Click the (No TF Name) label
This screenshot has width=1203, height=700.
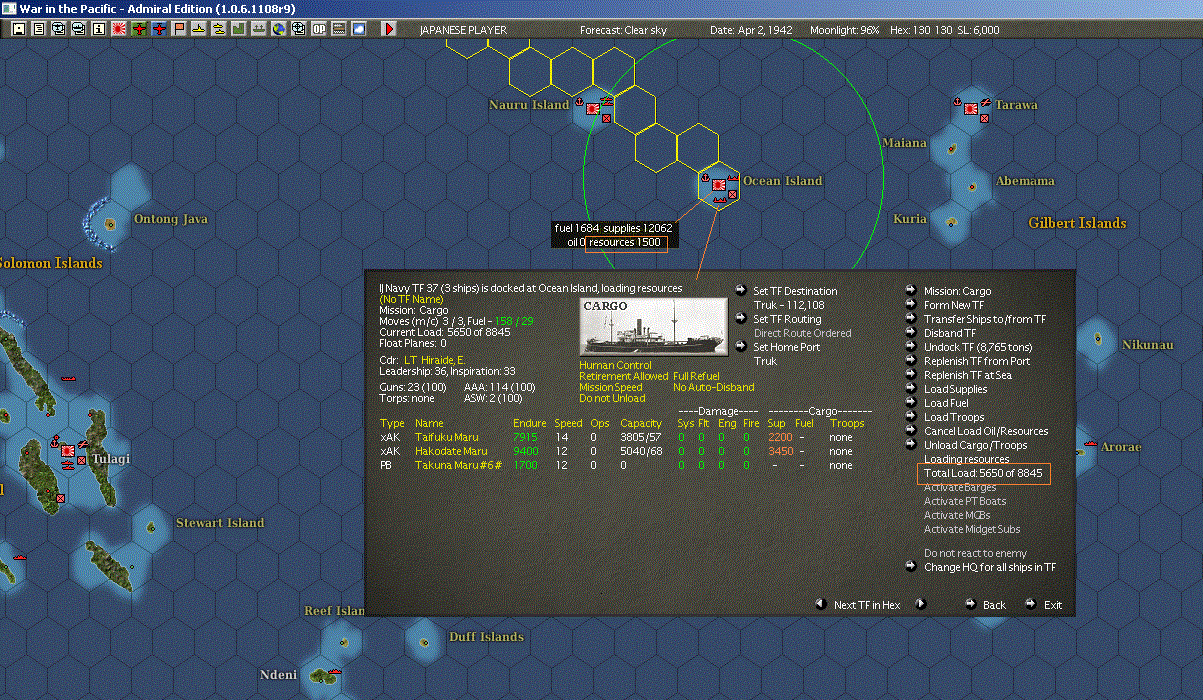[409, 299]
